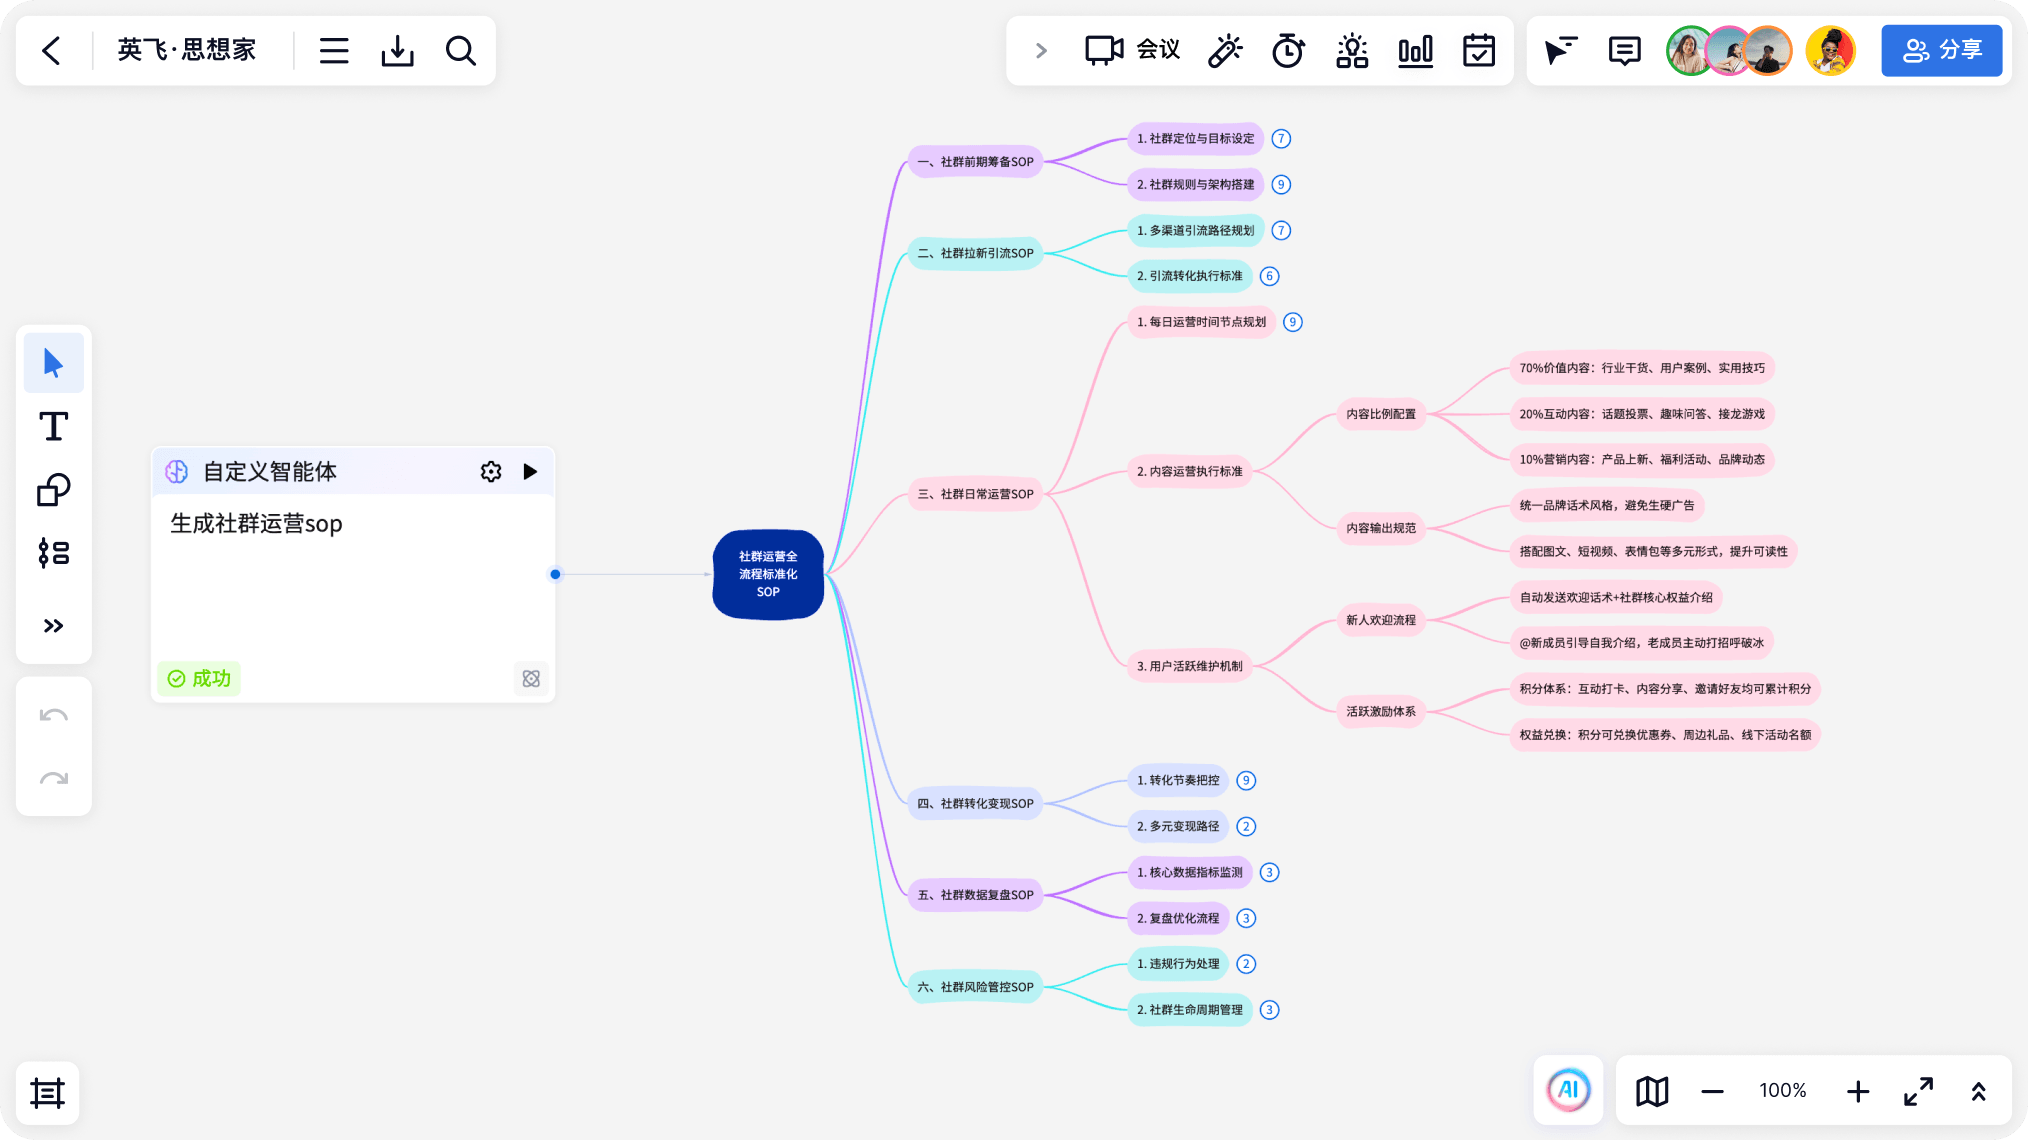Select the Shapes tool

[x=54, y=490]
